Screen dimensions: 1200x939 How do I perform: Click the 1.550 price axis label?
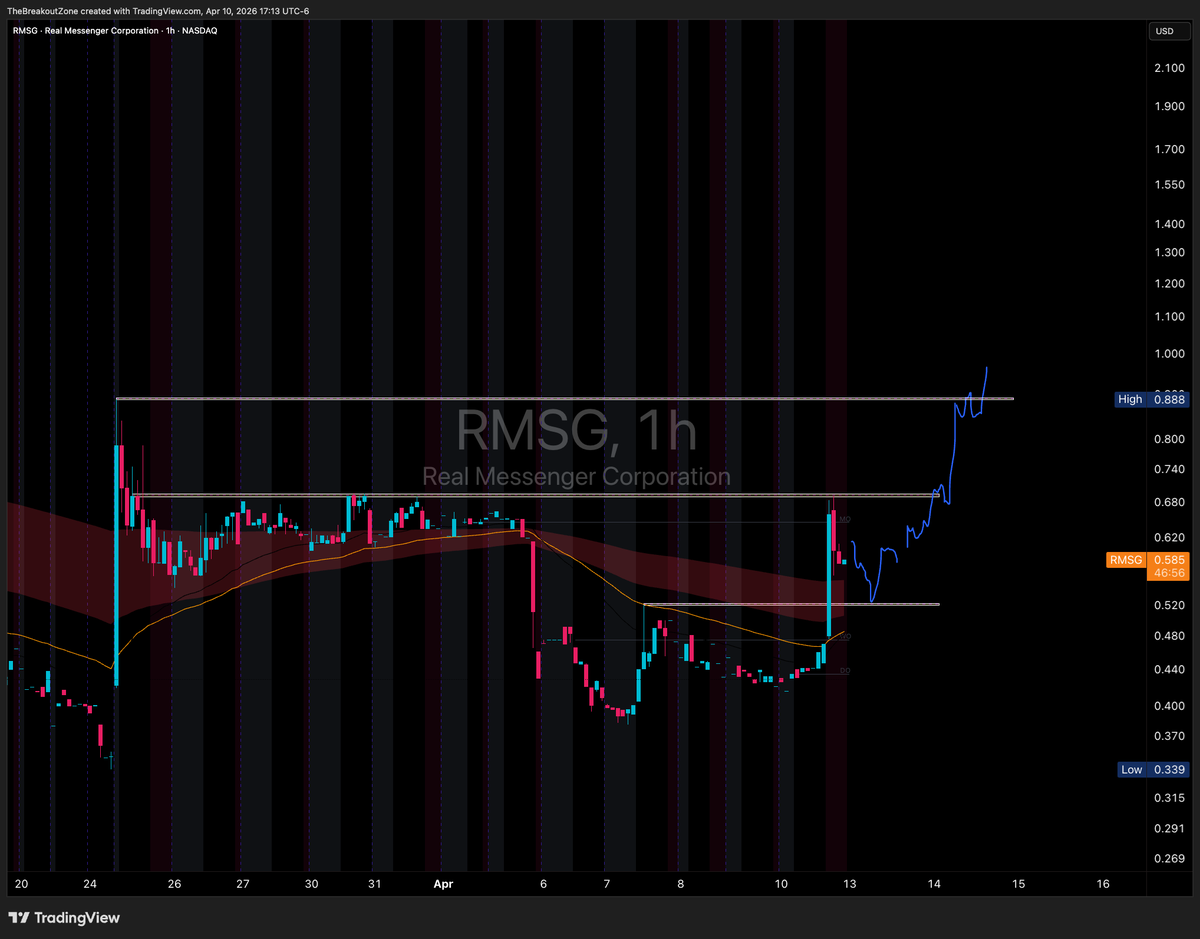[1169, 186]
